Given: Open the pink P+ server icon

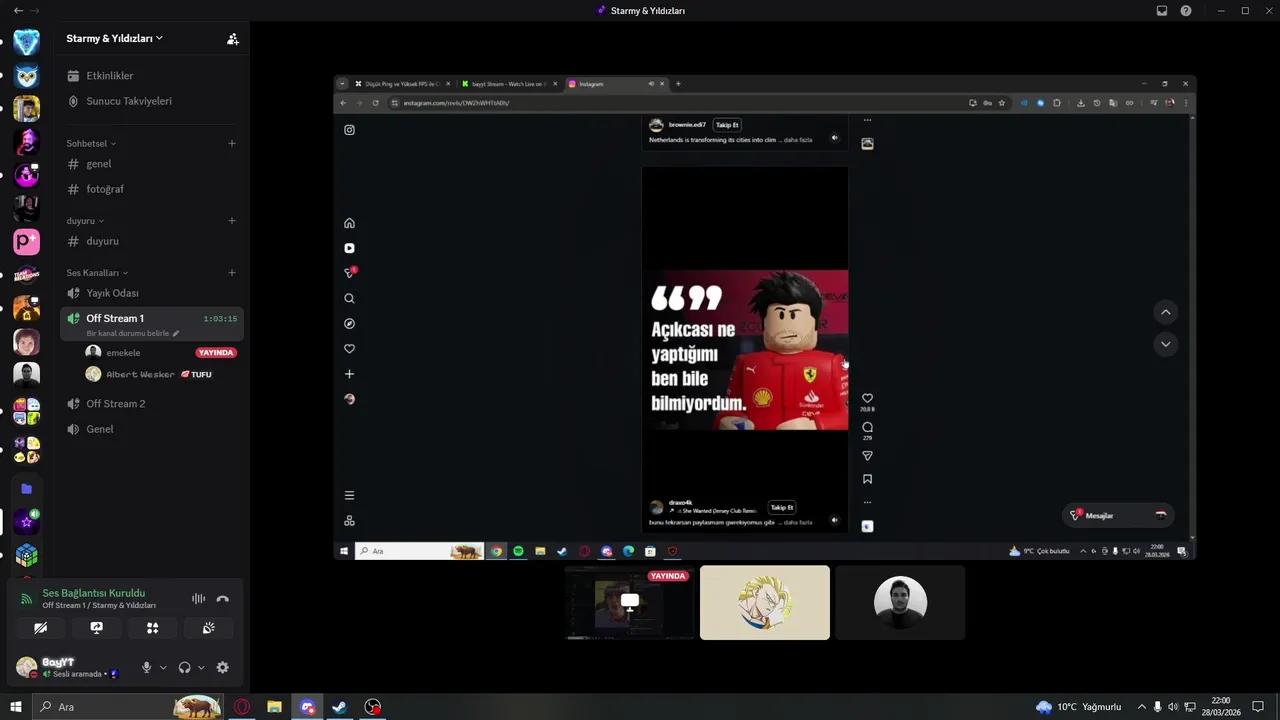Looking at the screenshot, I should tap(27, 241).
